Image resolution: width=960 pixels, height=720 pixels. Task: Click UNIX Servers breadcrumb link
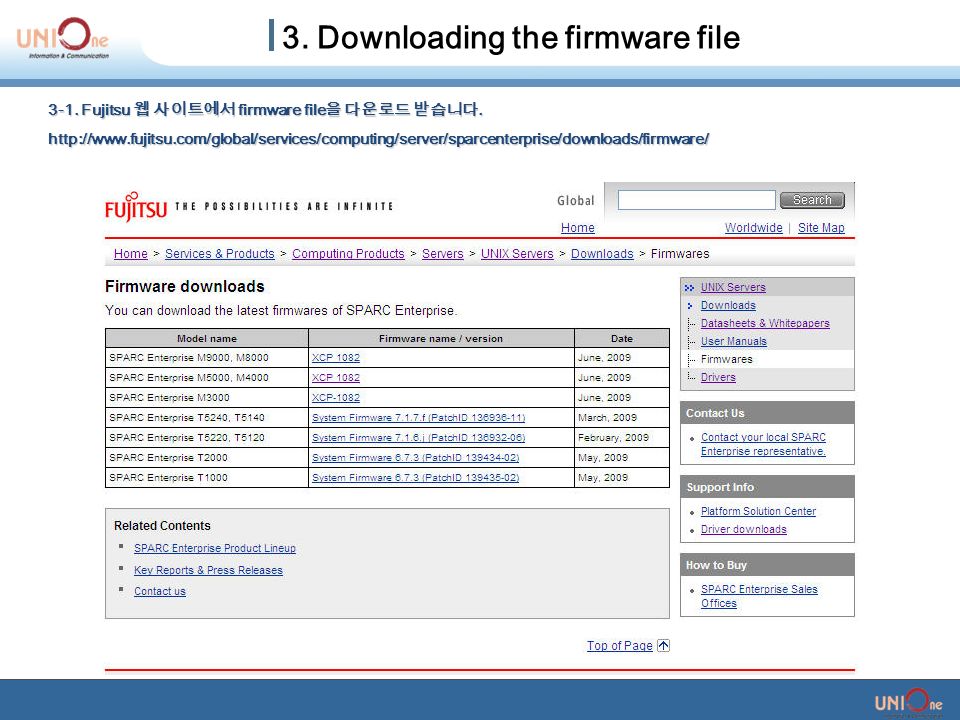coord(517,253)
